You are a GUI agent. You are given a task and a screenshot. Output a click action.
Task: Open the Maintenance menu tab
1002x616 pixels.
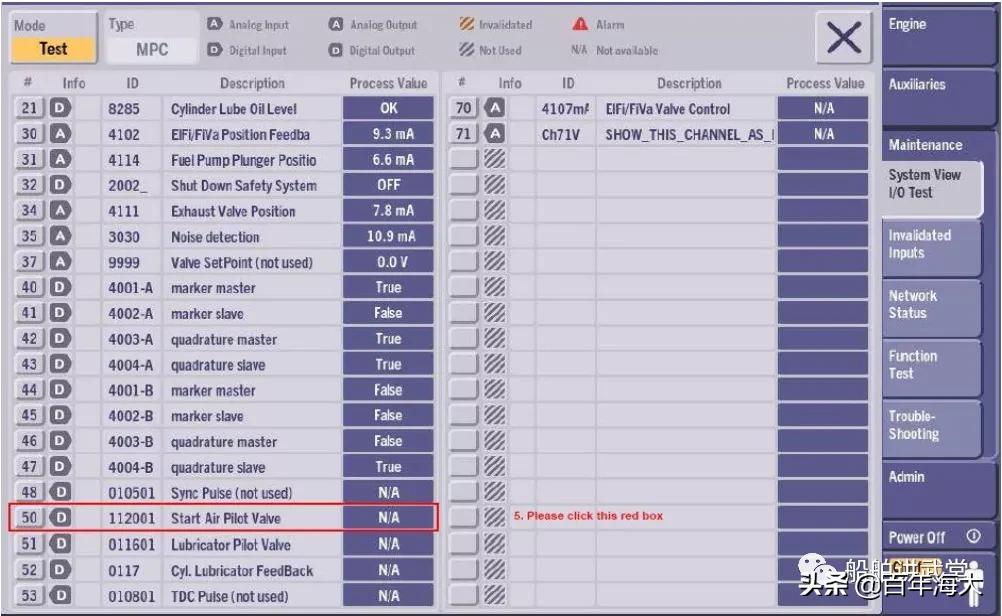(x=937, y=144)
